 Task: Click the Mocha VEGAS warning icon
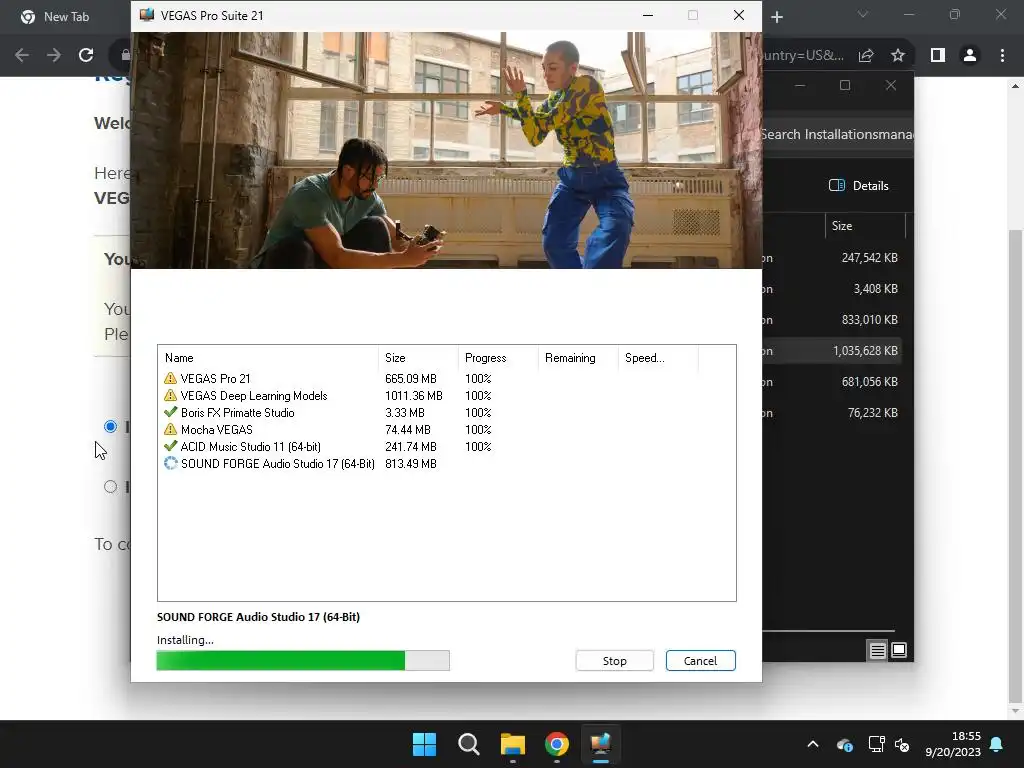(170, 430)
